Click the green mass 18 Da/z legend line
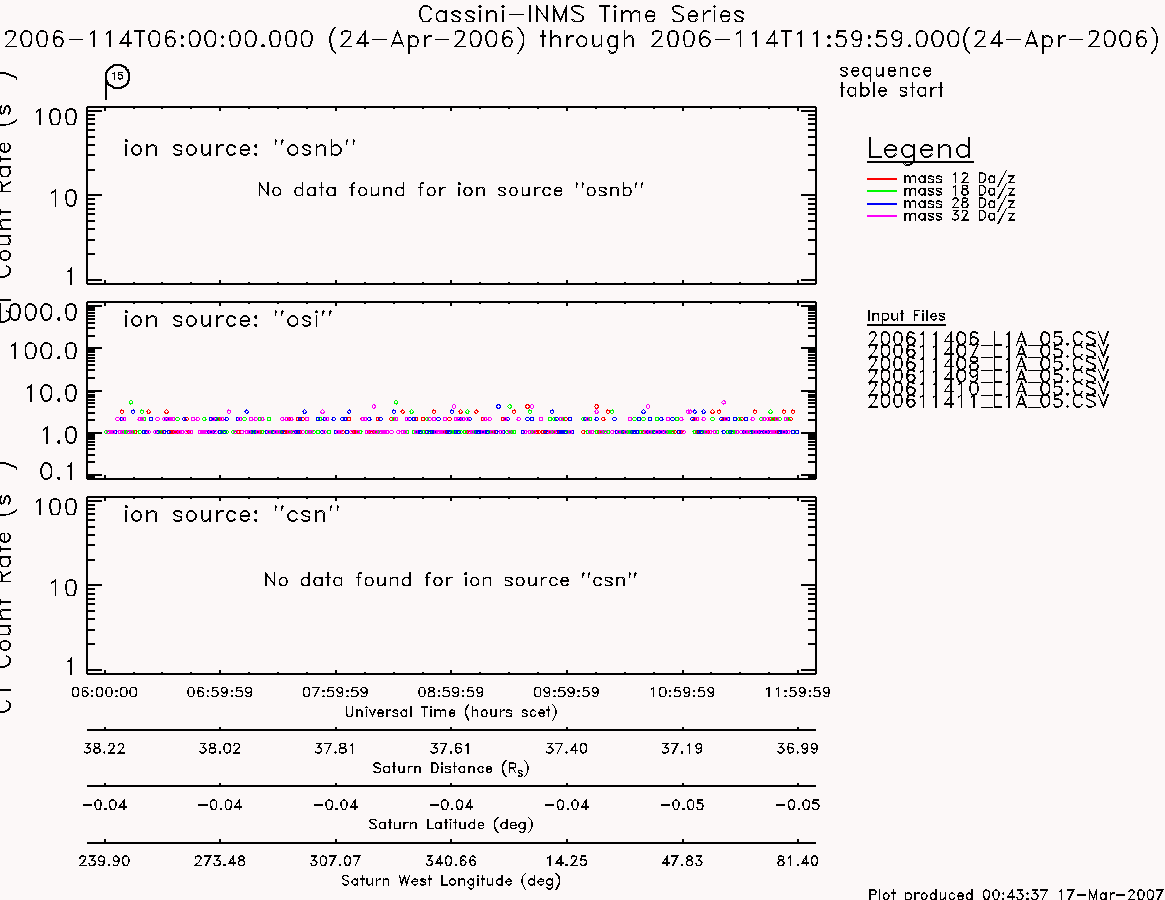Image resolution: width=1165 pixels, height=900 pixels. click(x=882, y=192)
